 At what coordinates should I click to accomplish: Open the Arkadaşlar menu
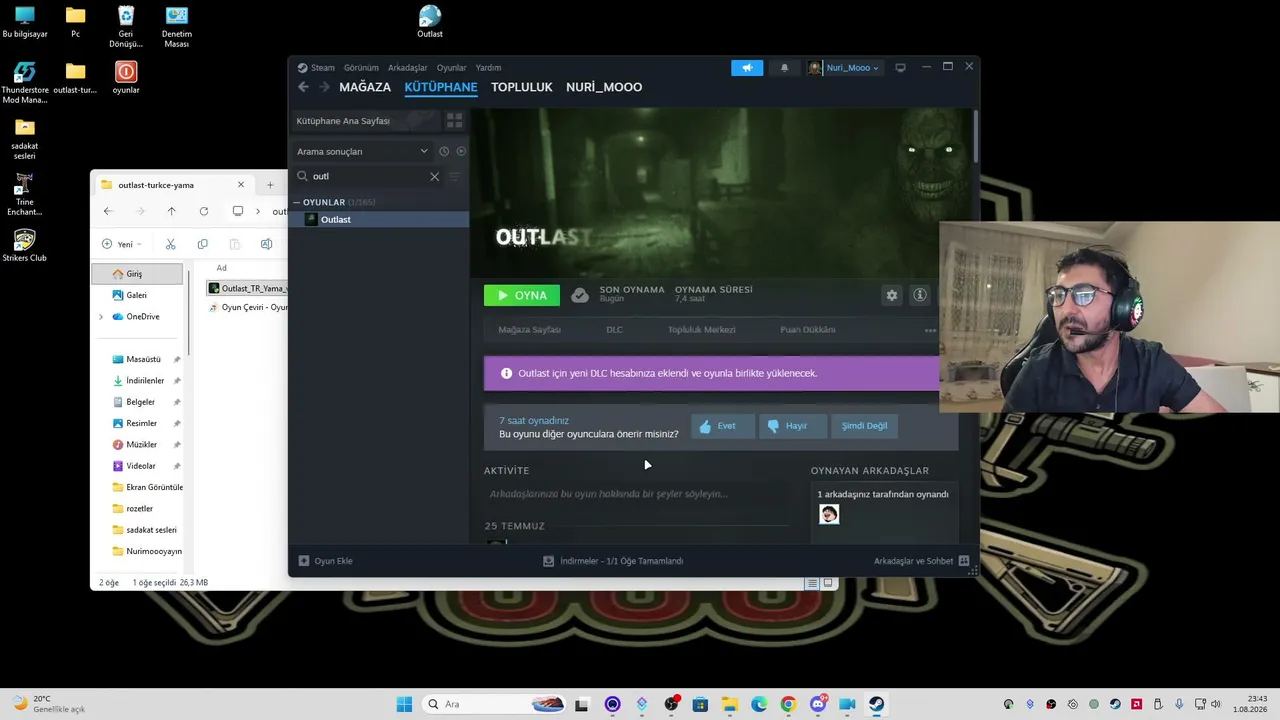408,68
